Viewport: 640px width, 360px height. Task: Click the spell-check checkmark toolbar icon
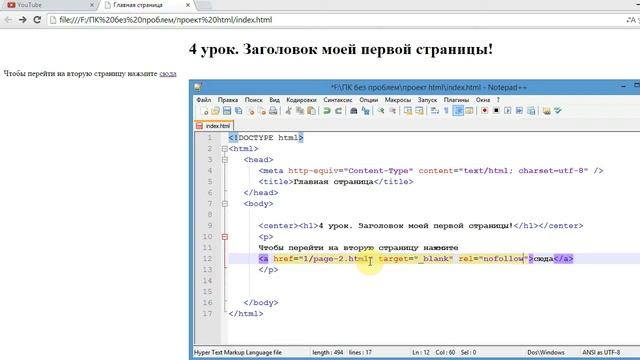(558, 111)
